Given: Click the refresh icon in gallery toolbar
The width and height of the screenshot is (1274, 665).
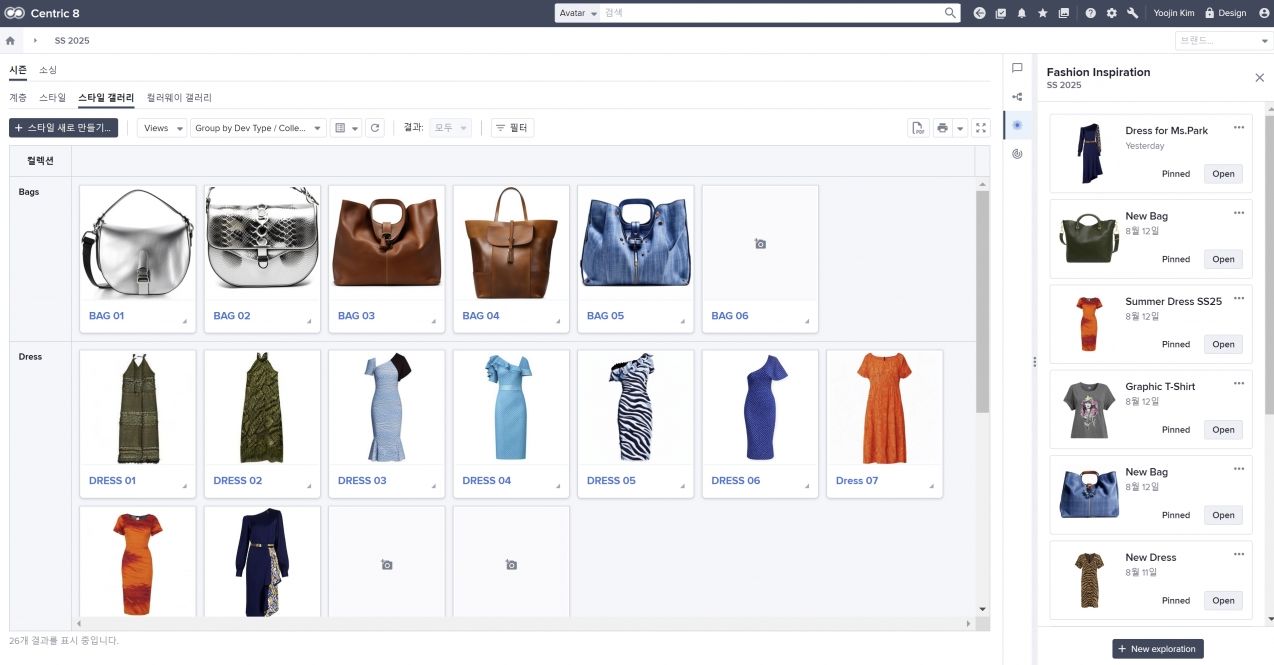Looking at the screenshot, I should tap(374, 128).
